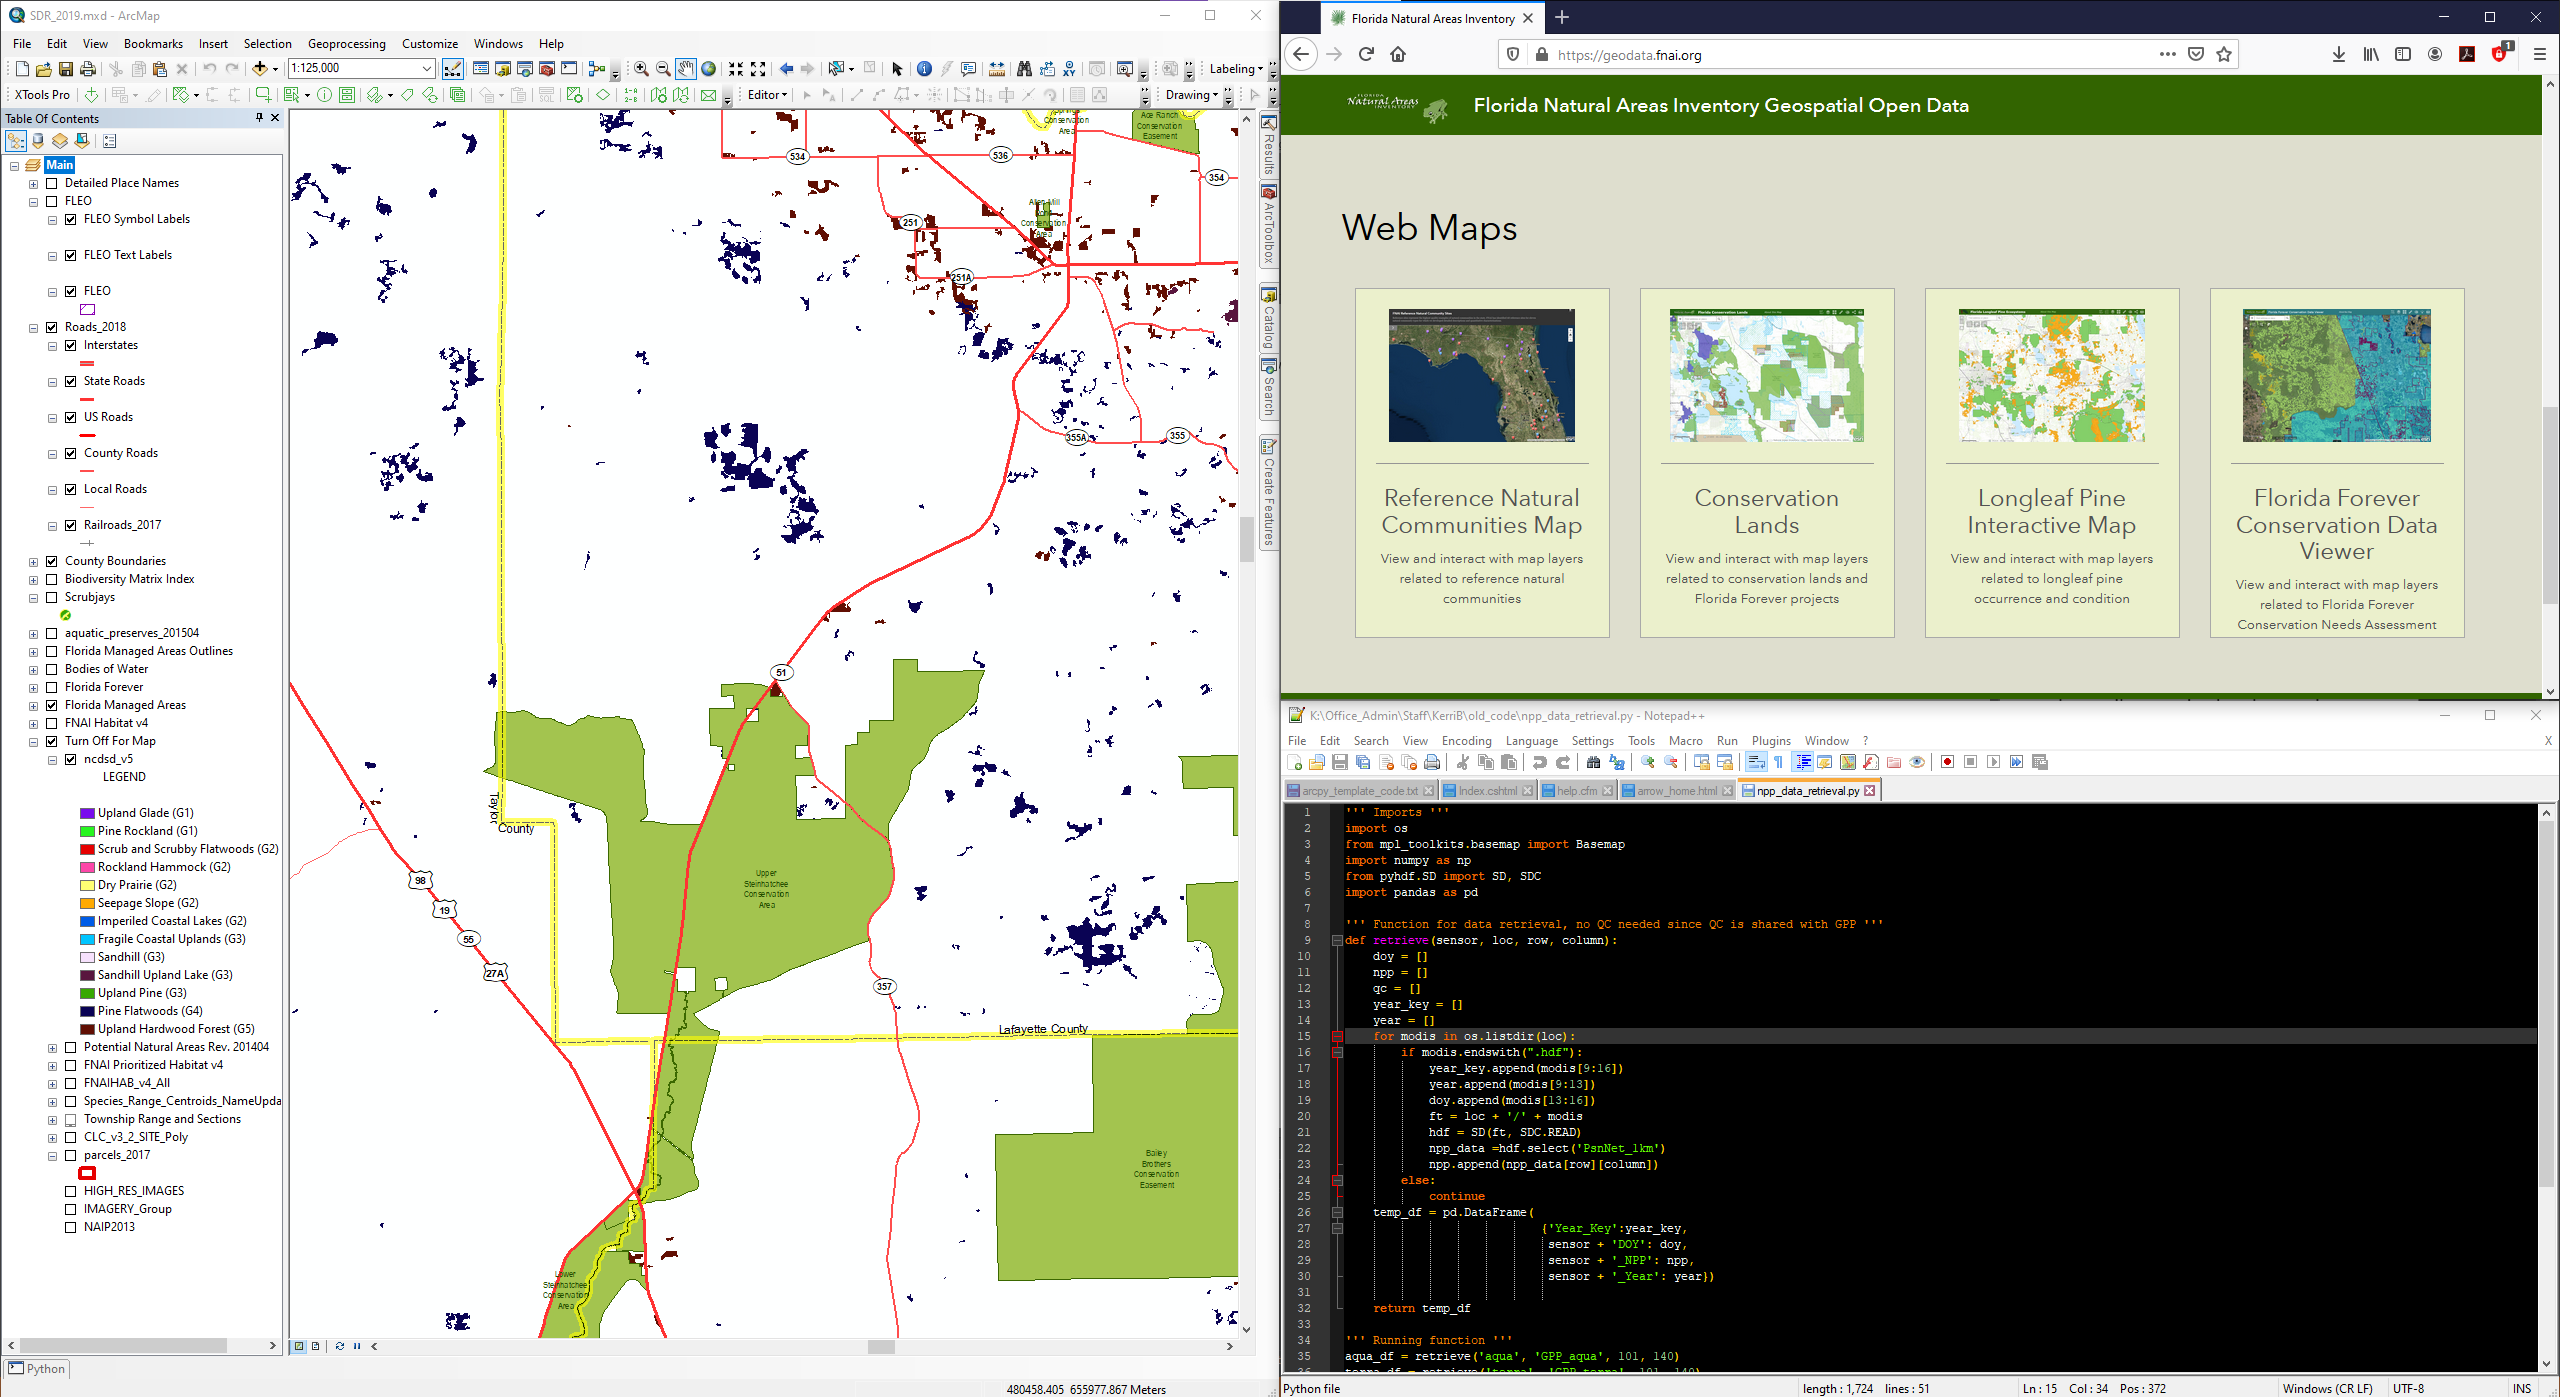Expand the Florida Forever layer

click(33, 687)
